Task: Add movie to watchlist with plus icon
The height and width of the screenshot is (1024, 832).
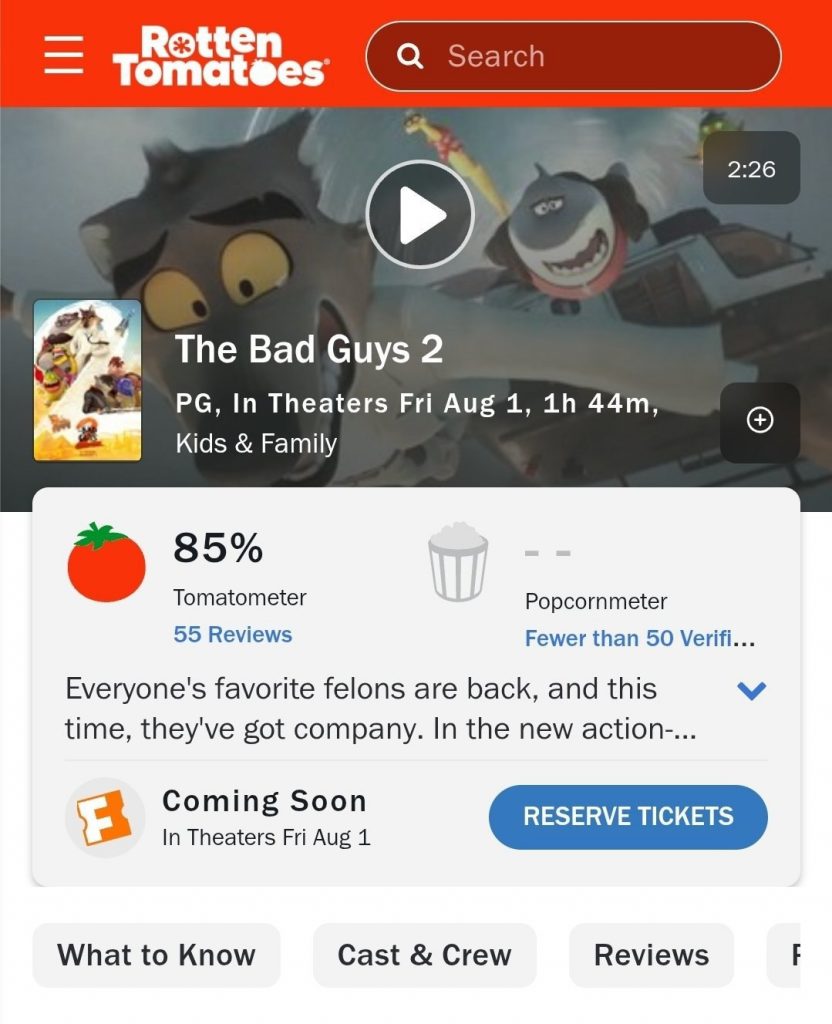Action: click(x=760, y=420)
